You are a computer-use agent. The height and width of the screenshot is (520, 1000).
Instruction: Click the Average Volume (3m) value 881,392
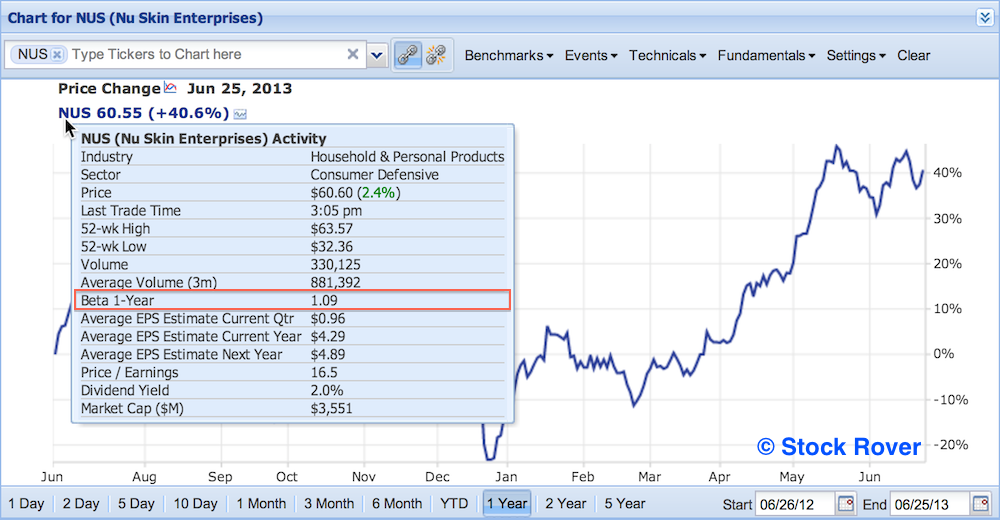(x=335, y=282)
